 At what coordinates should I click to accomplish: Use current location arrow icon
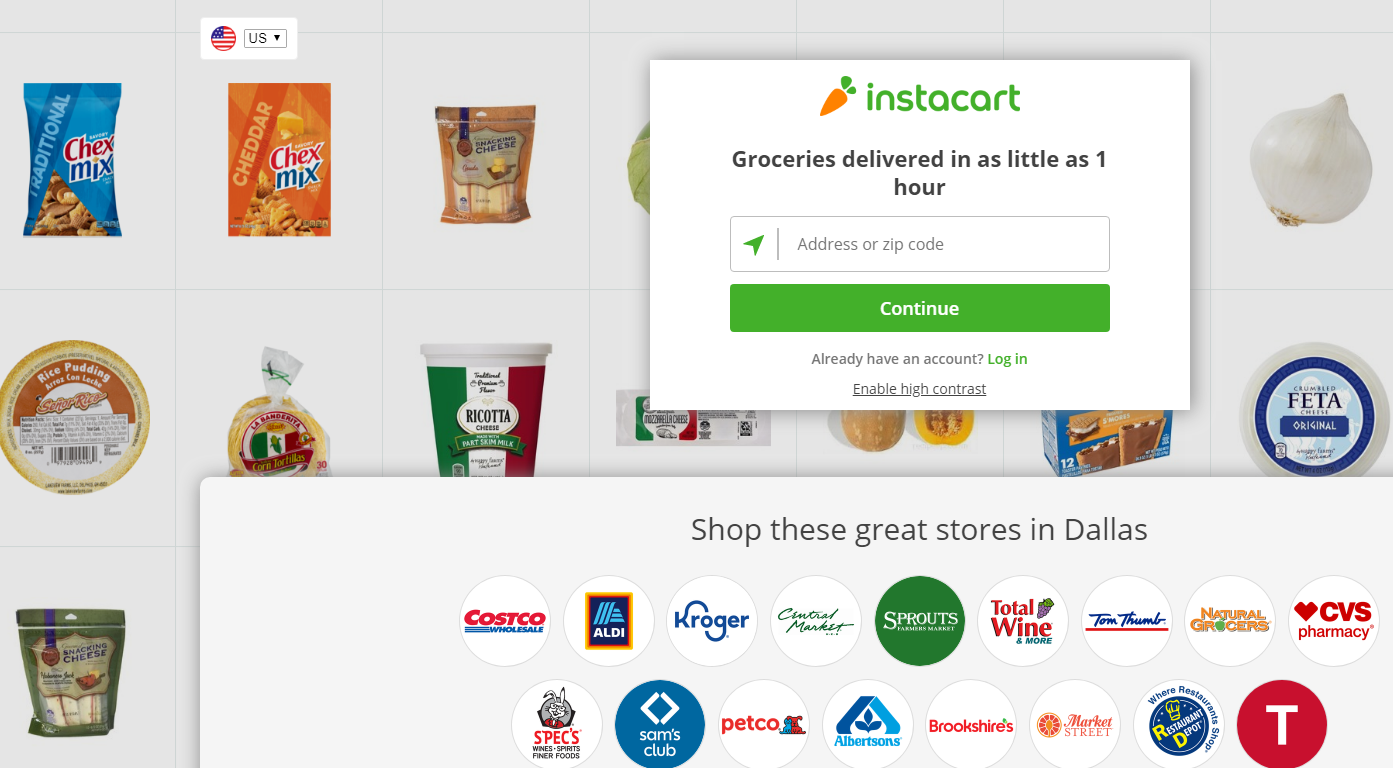click(754, 244)
